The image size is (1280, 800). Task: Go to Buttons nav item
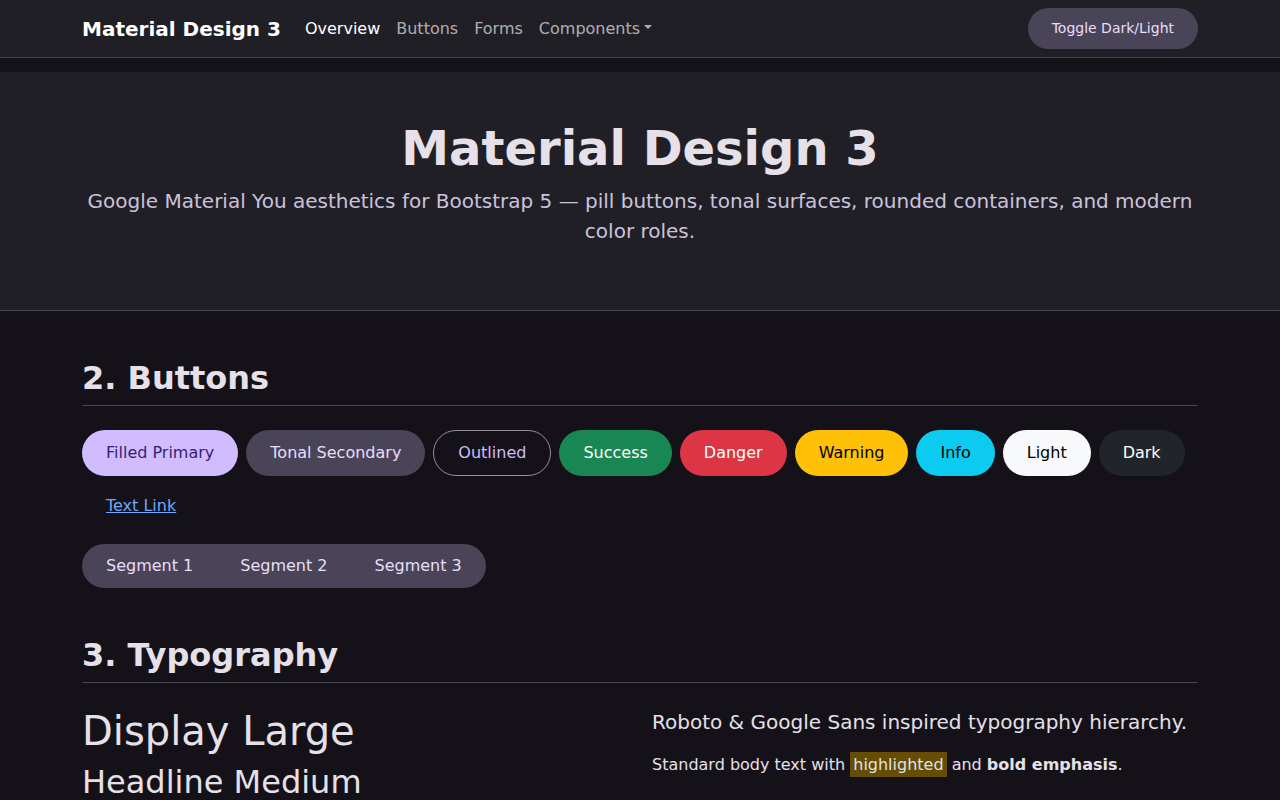point(427,28)
